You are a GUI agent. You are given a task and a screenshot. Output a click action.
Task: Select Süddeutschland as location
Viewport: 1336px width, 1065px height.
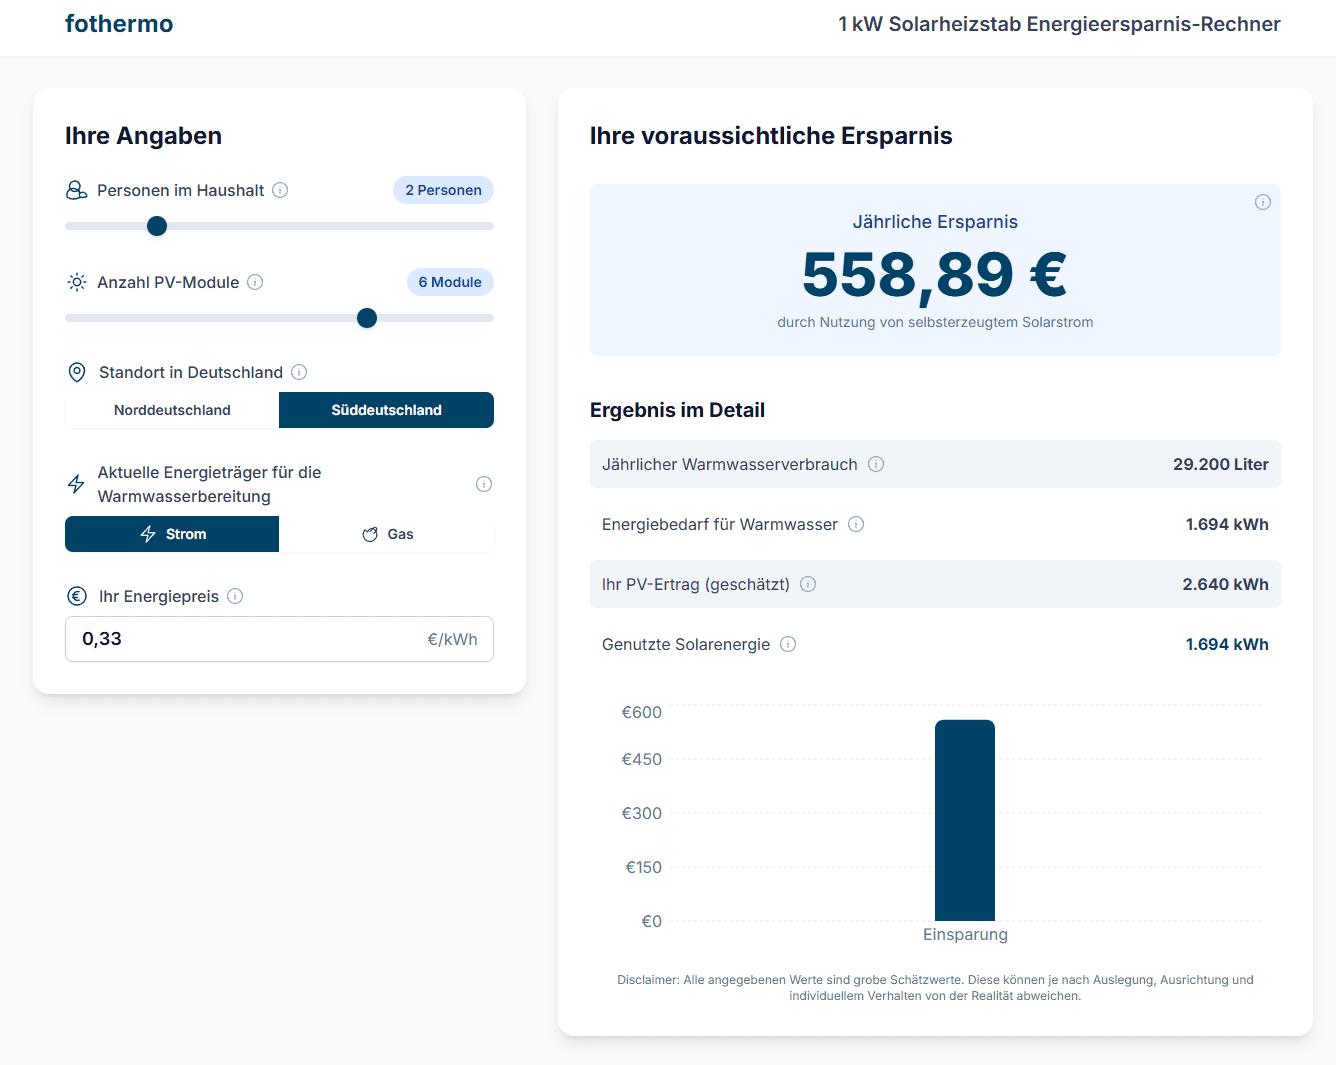coord(386,410)
